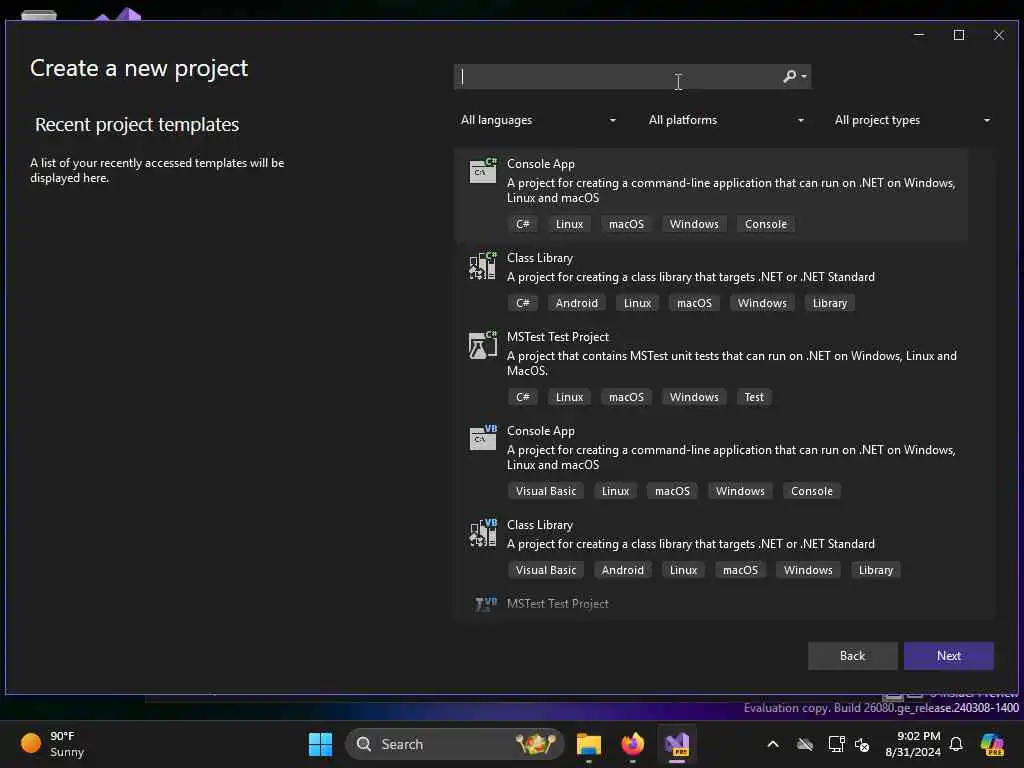Screen dimensions: 1024x768
Task: Click the cloud sync off tray icon
Action: tap(805, 744)
